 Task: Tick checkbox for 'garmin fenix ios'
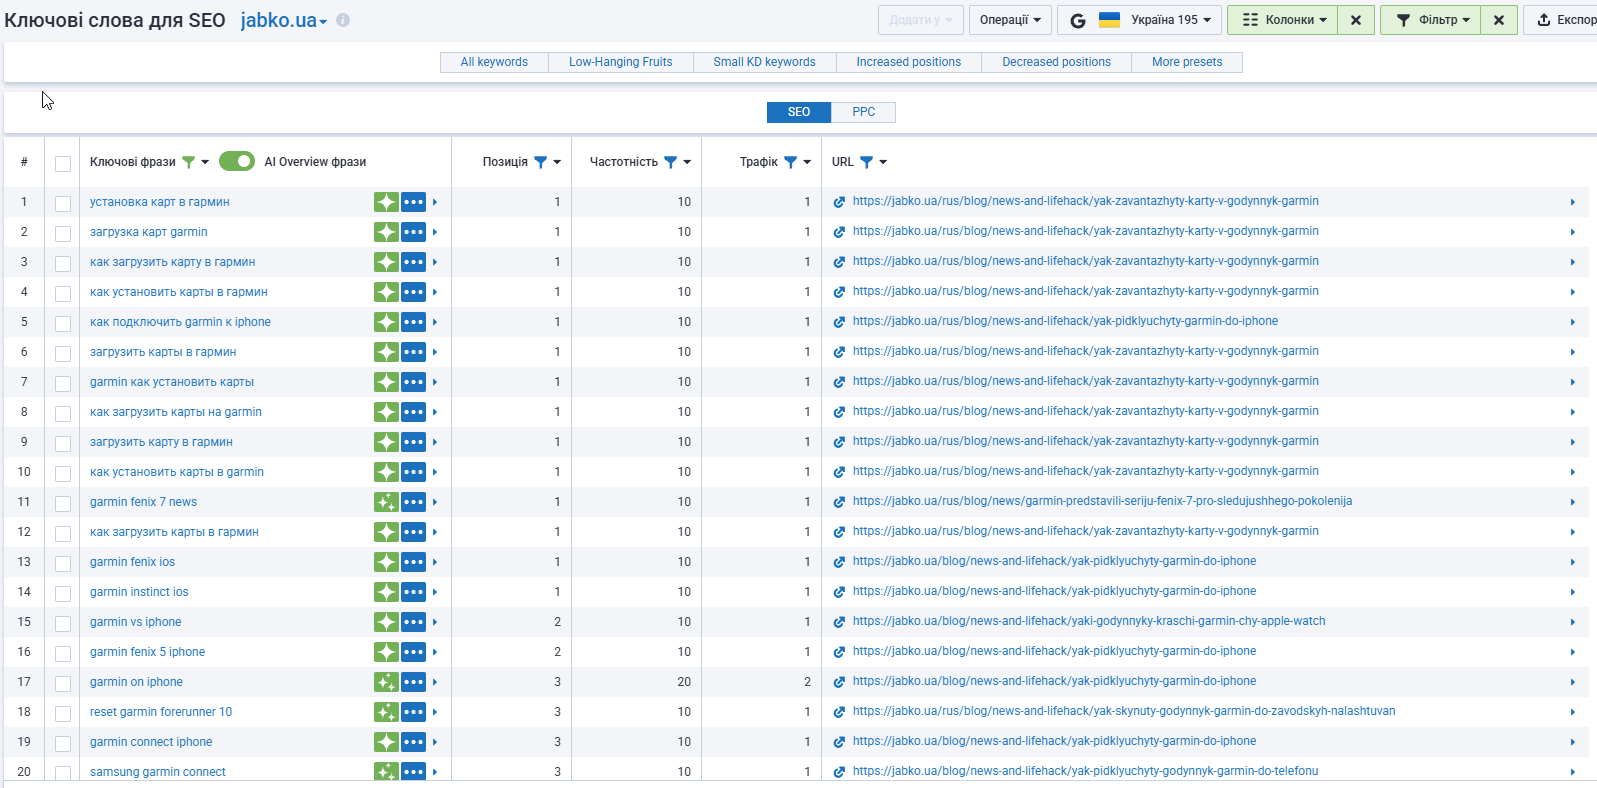click(63, 564)
